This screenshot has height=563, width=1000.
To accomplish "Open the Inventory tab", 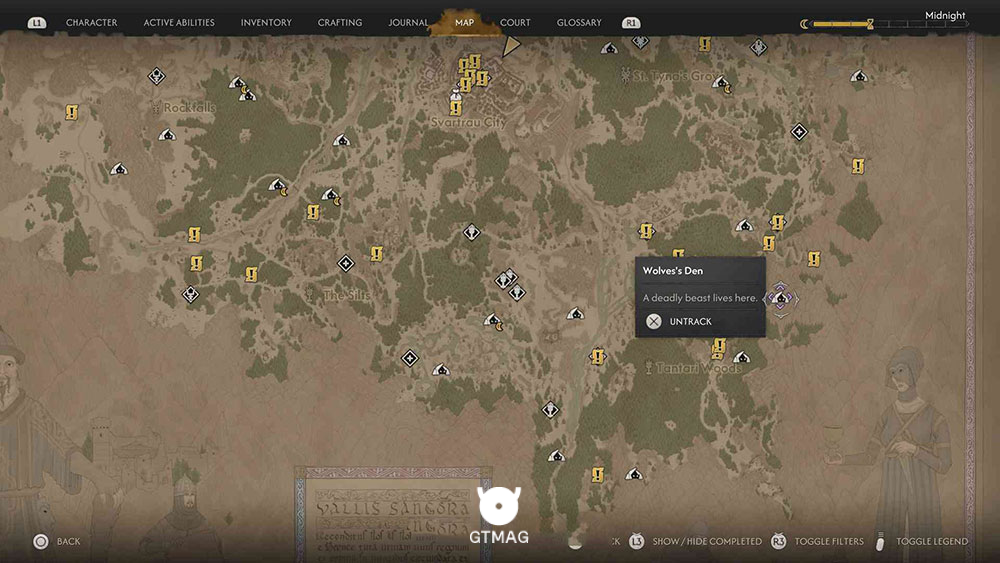I will point(266,22).
